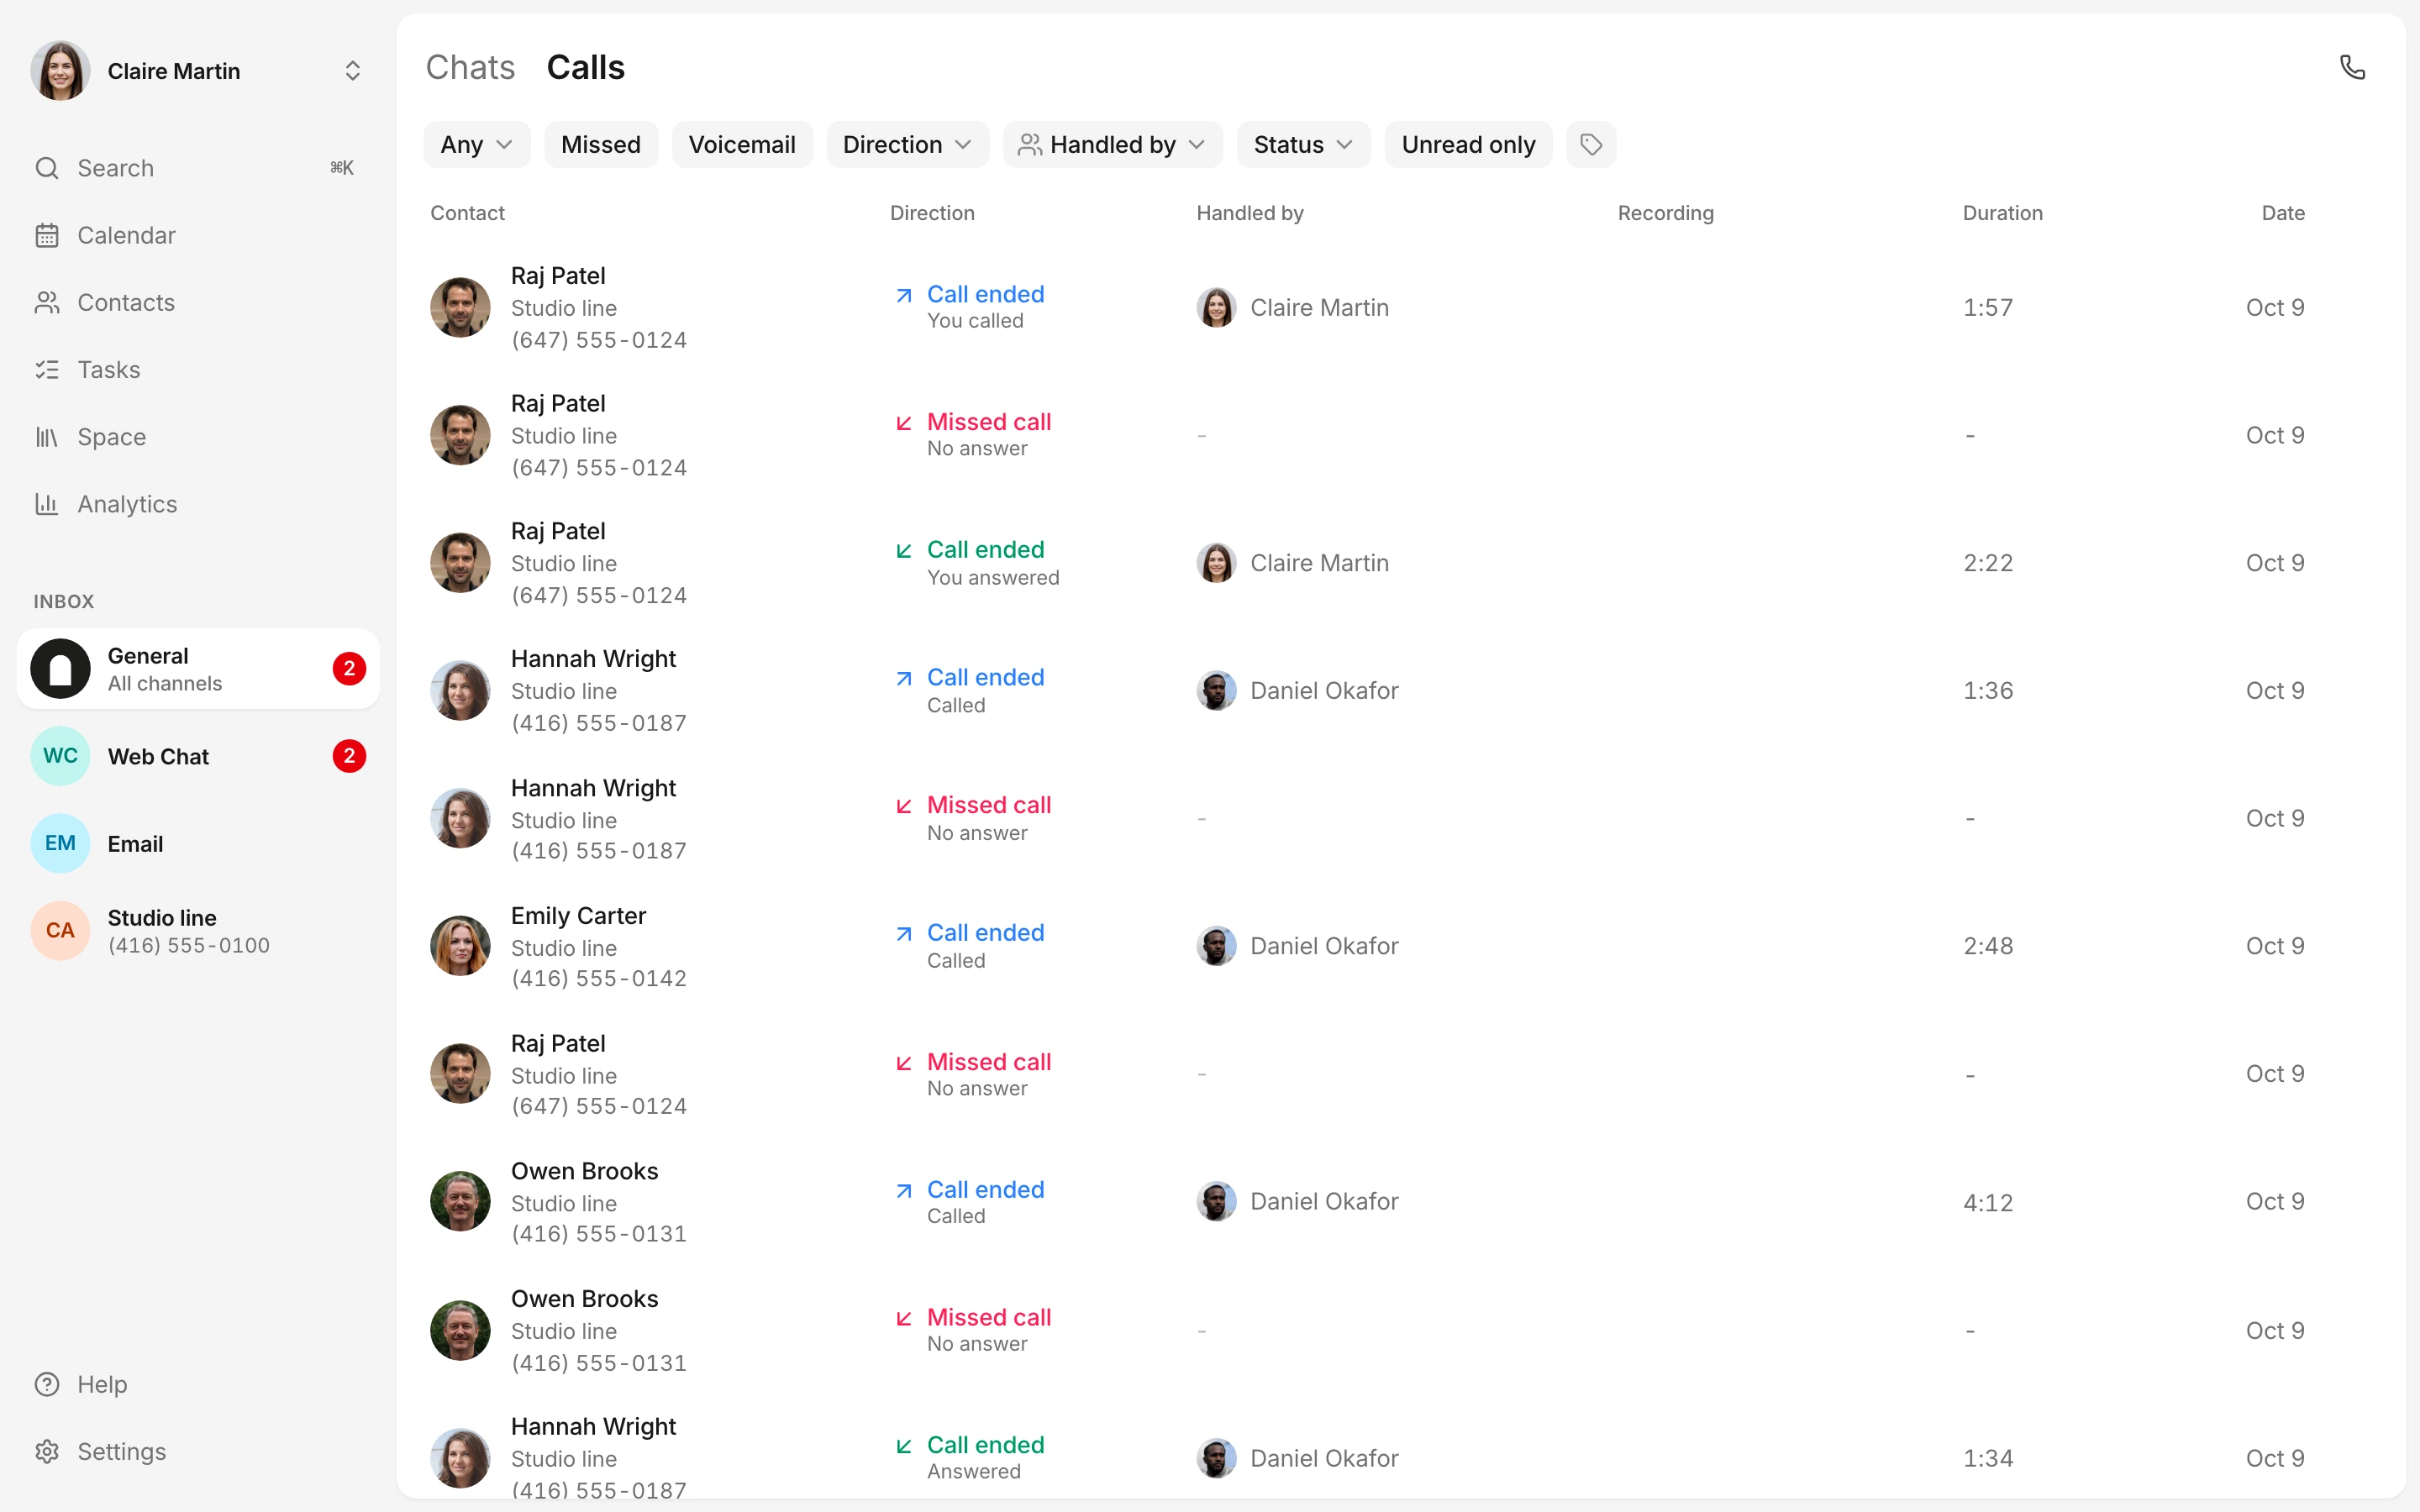Click Hannah Wright's Missed call status
Image resolution: width=2420 pixels, height=1512 pixels.
coord(988,805)
